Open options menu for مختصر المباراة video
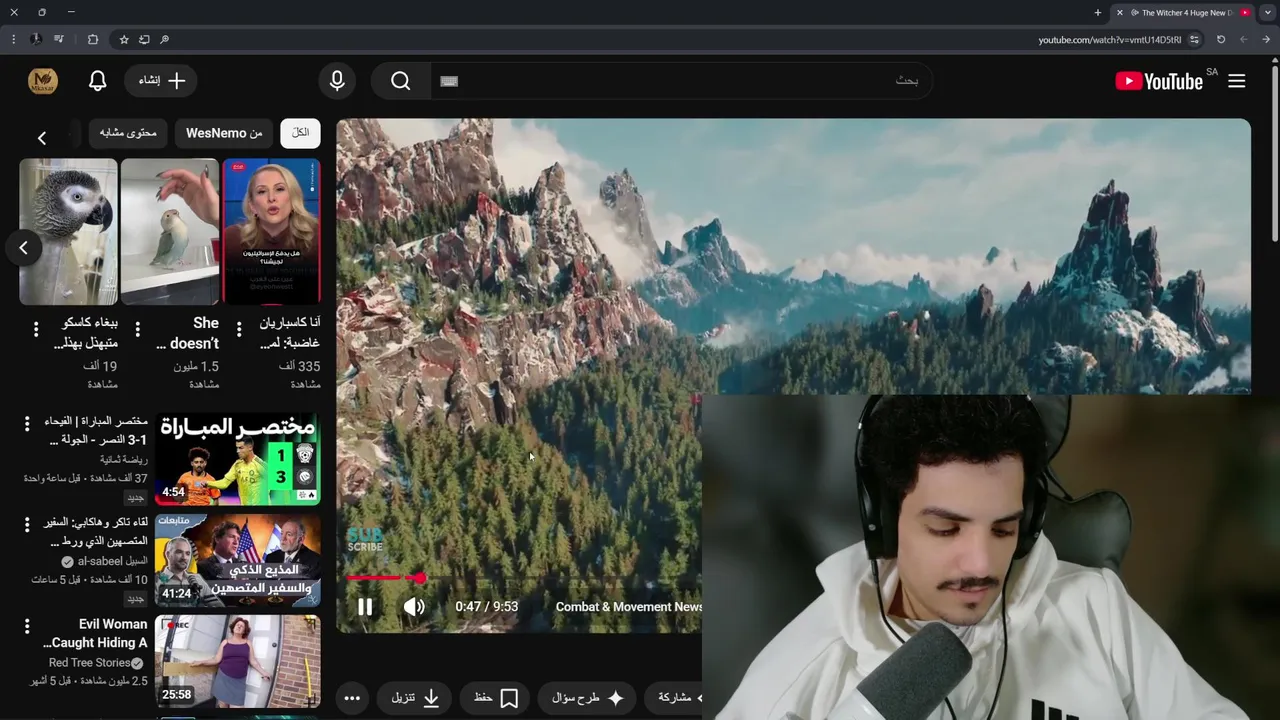 point(27,423)
